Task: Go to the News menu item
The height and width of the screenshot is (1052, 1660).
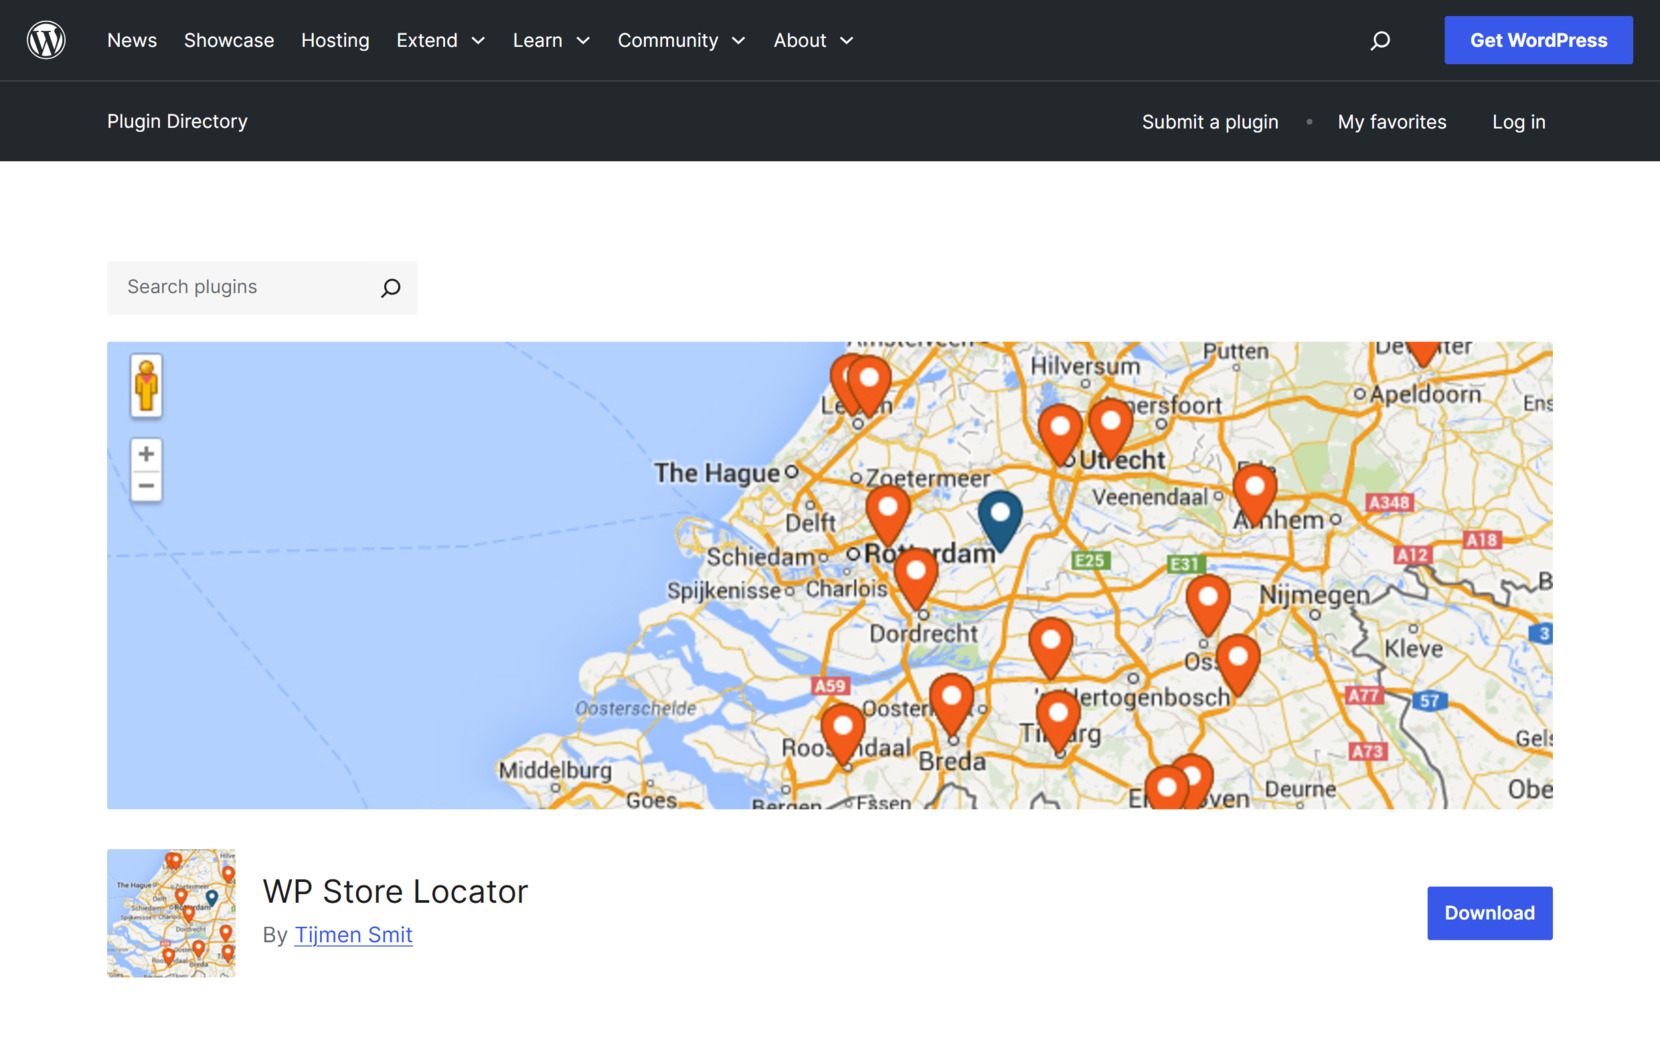Action: 132,40
